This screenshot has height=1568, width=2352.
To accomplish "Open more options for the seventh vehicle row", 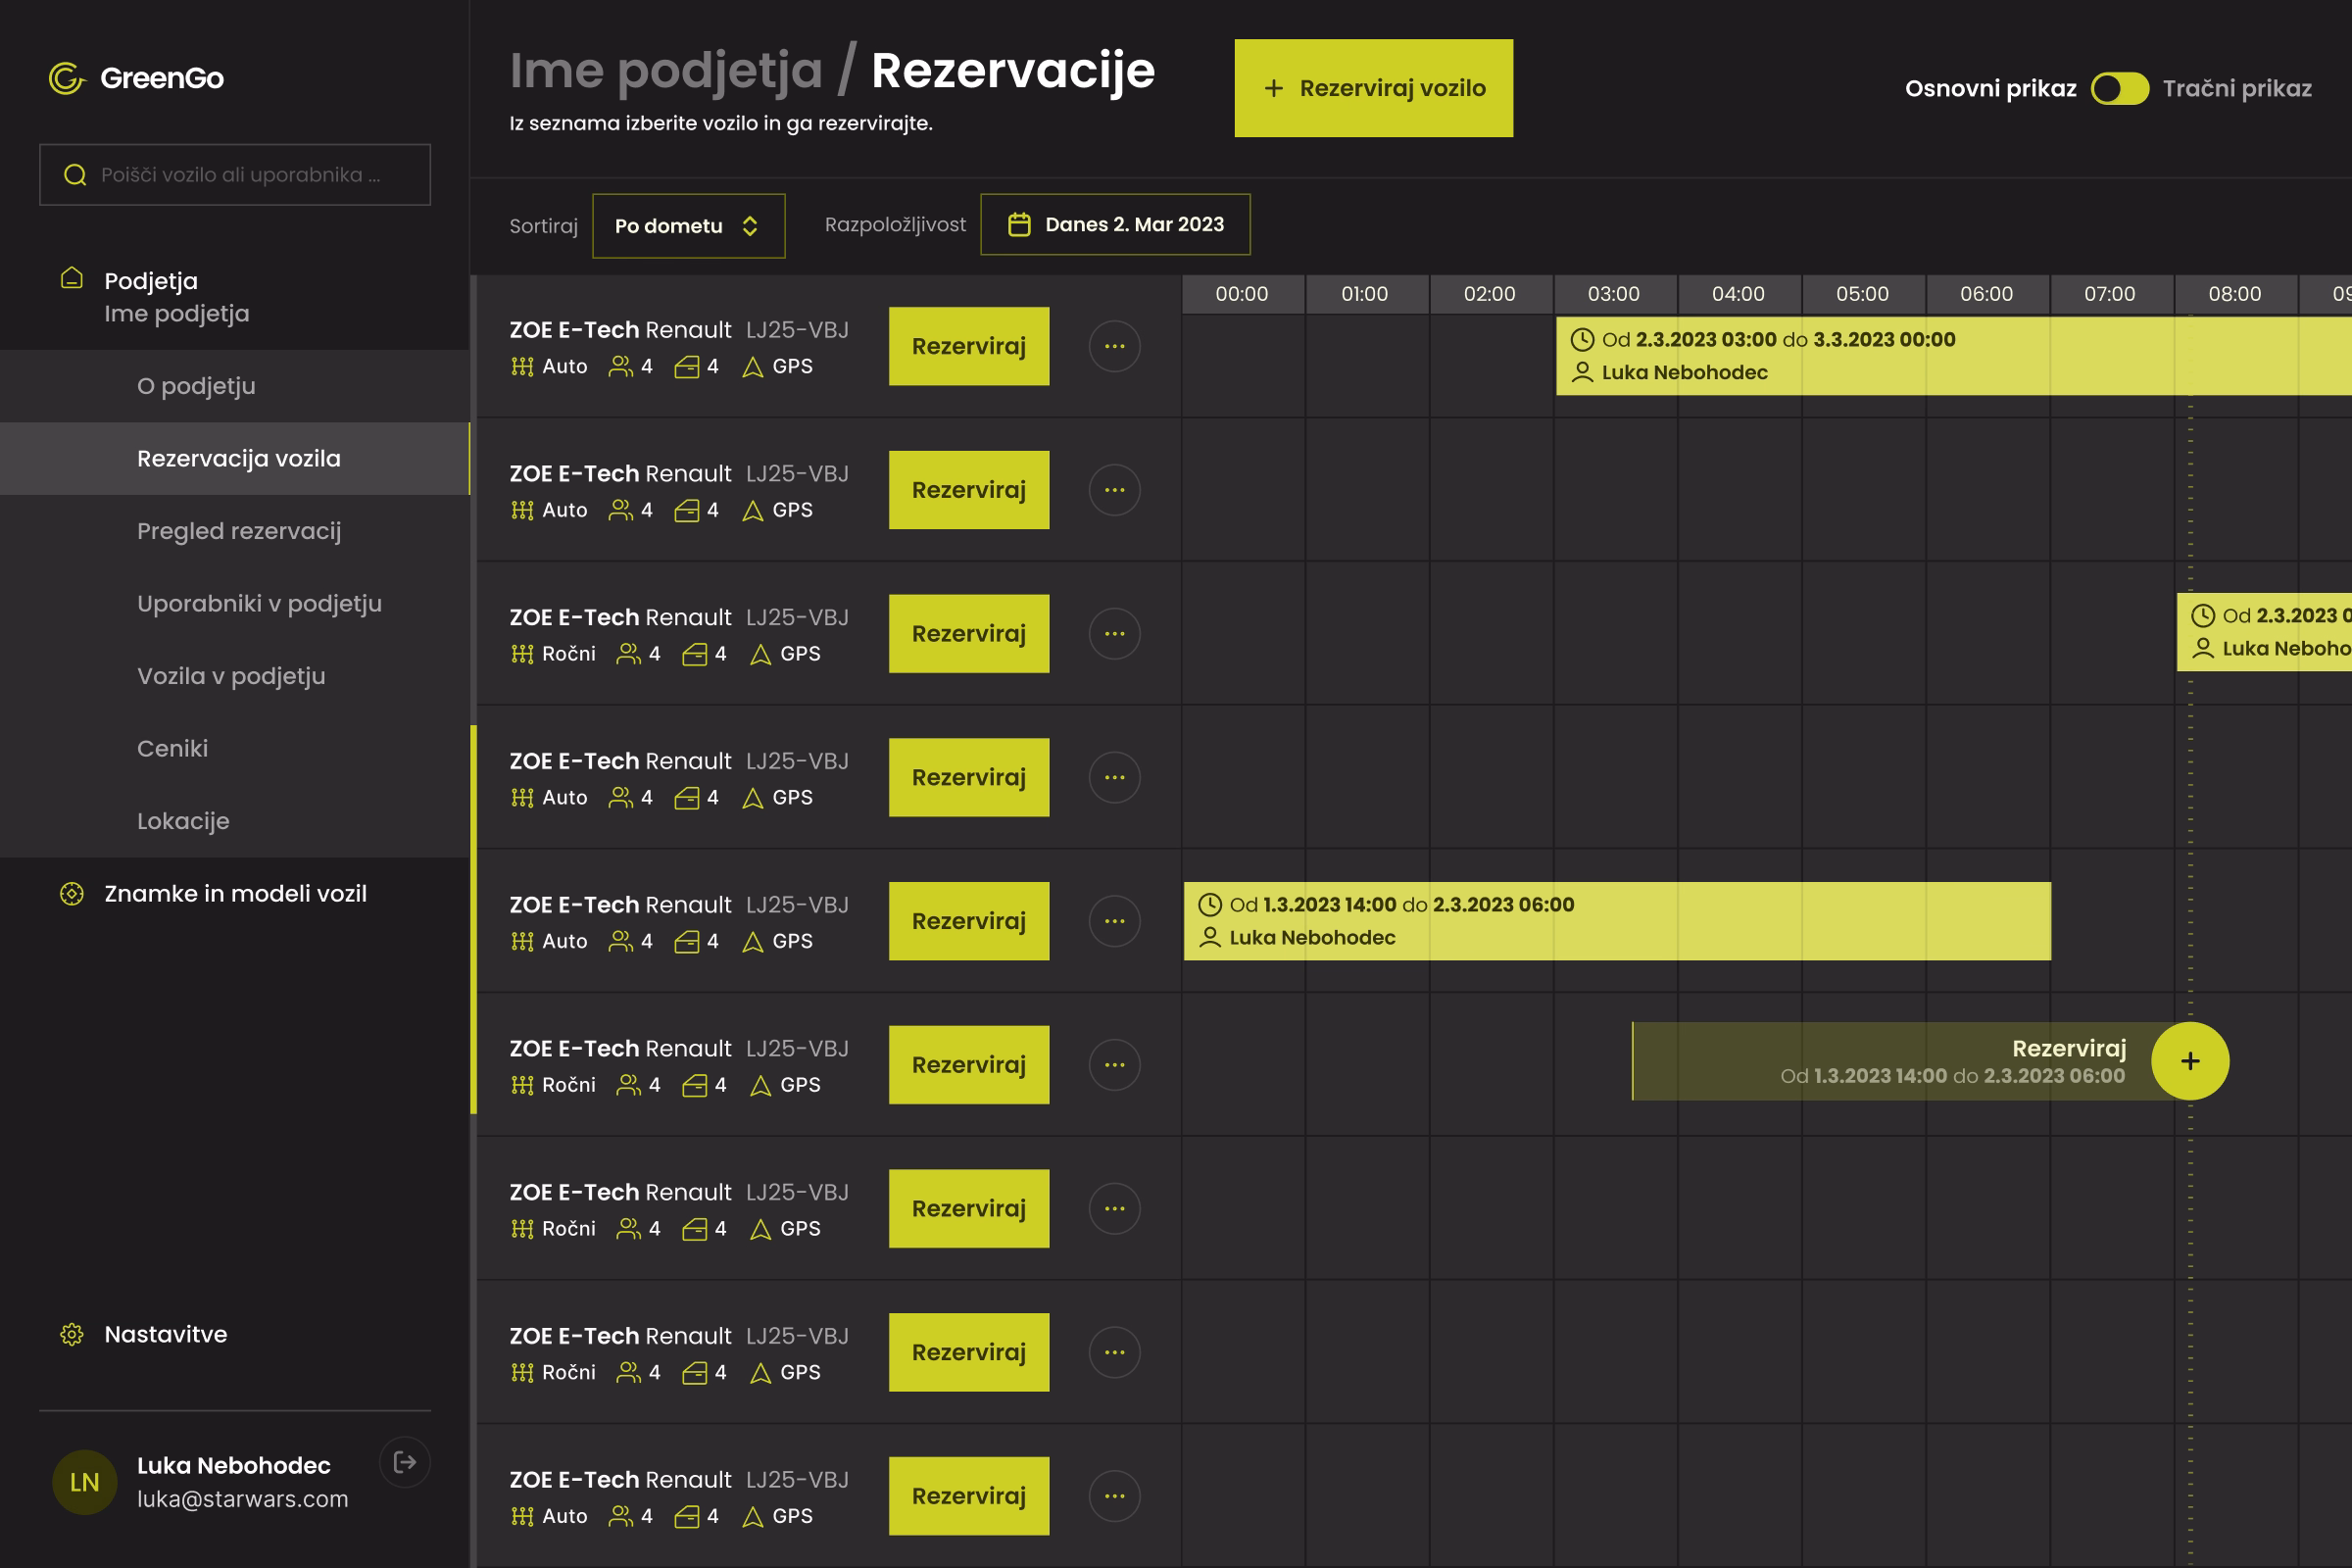I will pos(1115,1208).
